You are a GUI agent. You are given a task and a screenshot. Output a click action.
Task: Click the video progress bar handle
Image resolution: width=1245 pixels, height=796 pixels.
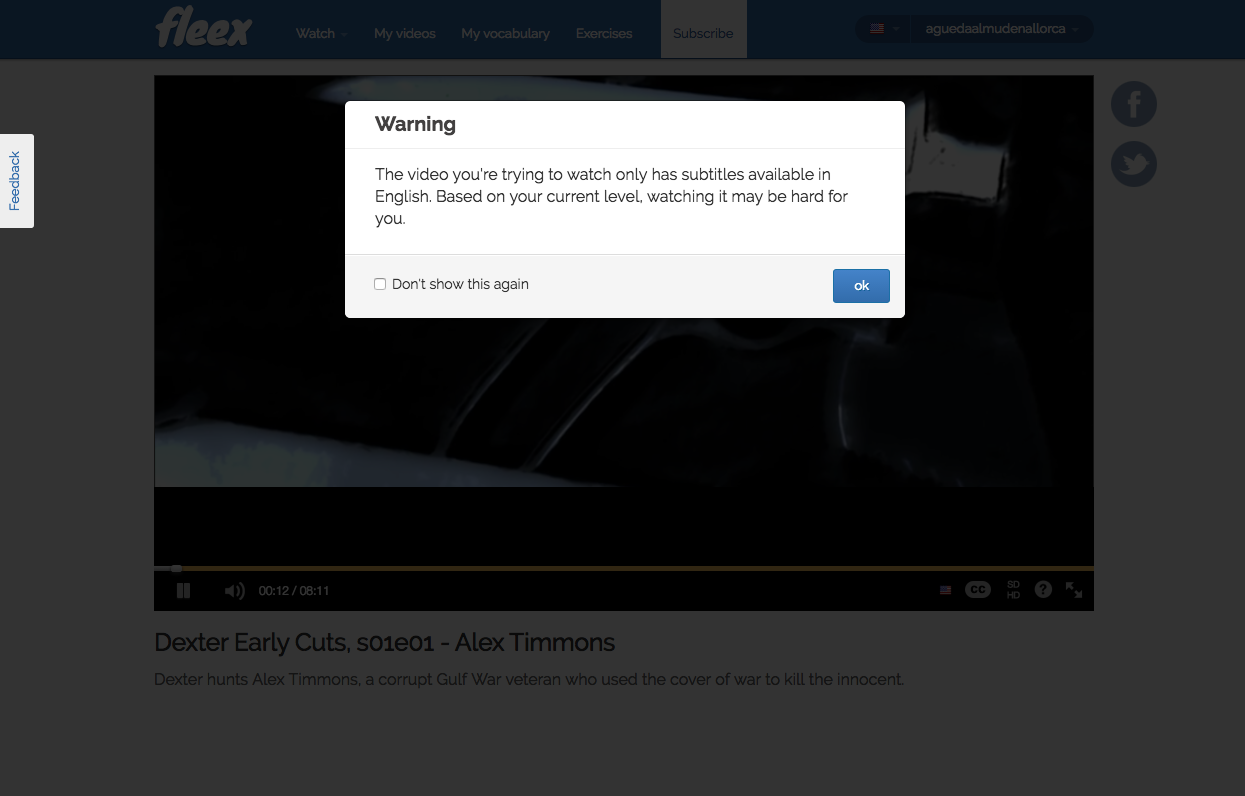[176, 568]
